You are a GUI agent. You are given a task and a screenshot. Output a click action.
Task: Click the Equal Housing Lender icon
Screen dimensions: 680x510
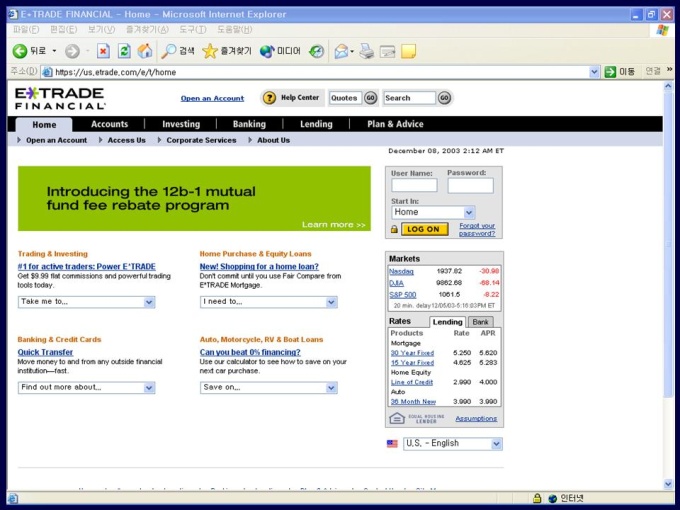point(397,418)
